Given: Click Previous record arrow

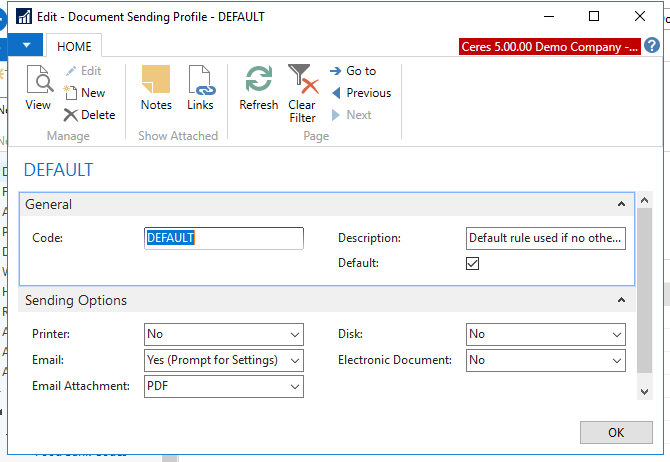Looking at the screenshot, I should [x=360, y=93].
